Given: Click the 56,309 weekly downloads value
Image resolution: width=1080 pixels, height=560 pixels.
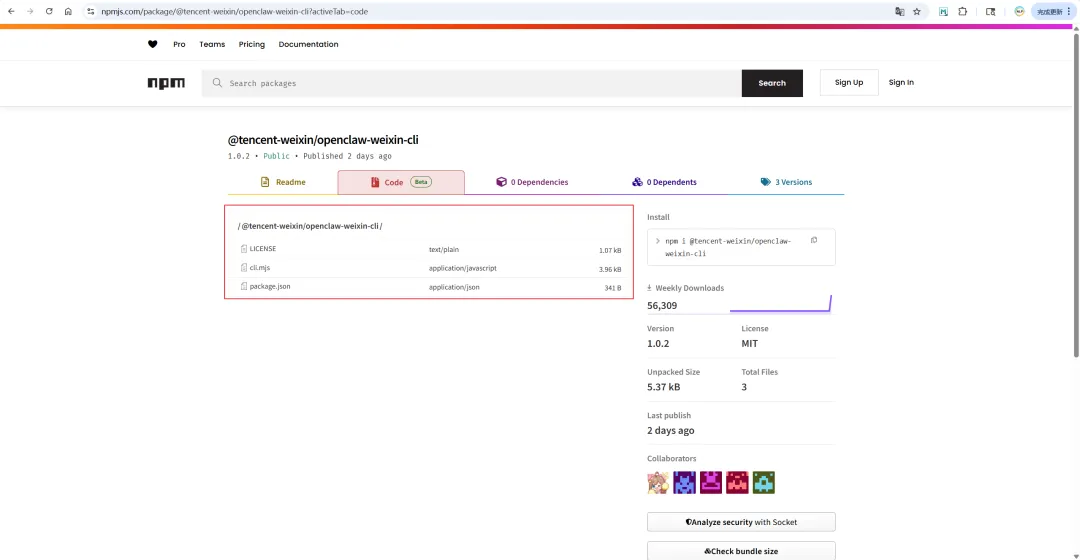Looking at the screenshot, I should pos(662,305).
